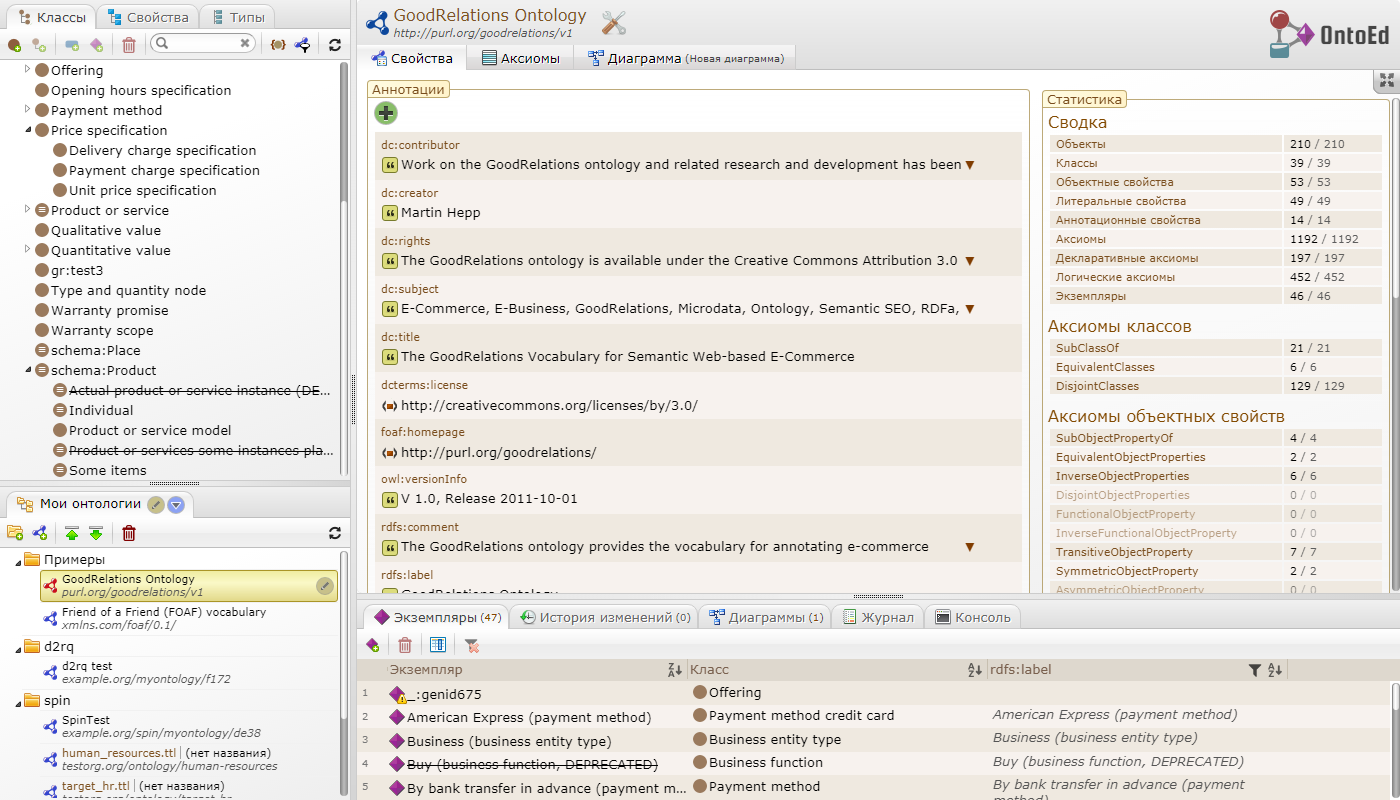Viewport: 1400px width, 800px height.
Task: Switch to the Типы tab
Action: [x=238, y=17]
